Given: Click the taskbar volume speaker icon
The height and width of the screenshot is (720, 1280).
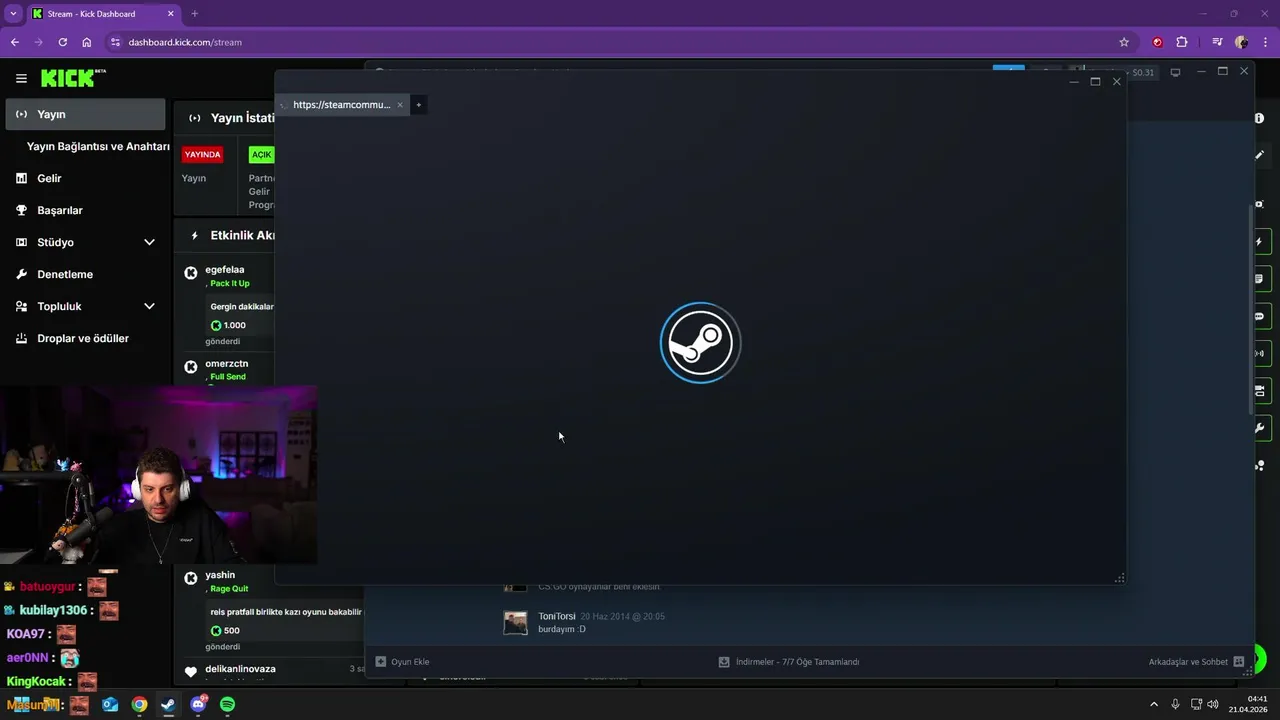Looking at the screenshot, I should pos(1213,704).
